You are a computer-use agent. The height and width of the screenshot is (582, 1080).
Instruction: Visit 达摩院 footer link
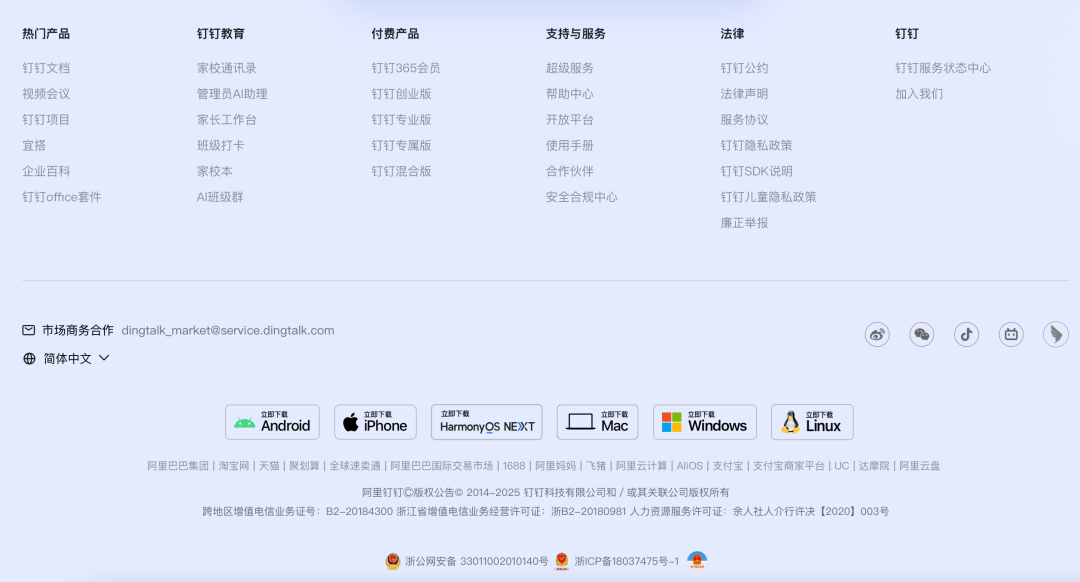coord(874,466)
